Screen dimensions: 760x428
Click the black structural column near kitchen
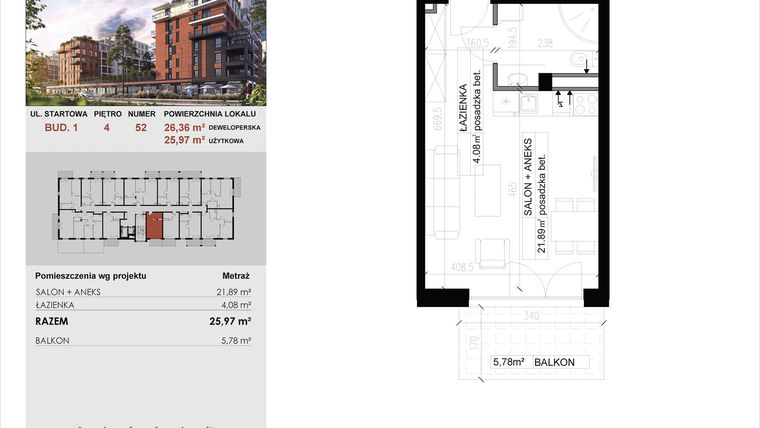tap(545, 82)
